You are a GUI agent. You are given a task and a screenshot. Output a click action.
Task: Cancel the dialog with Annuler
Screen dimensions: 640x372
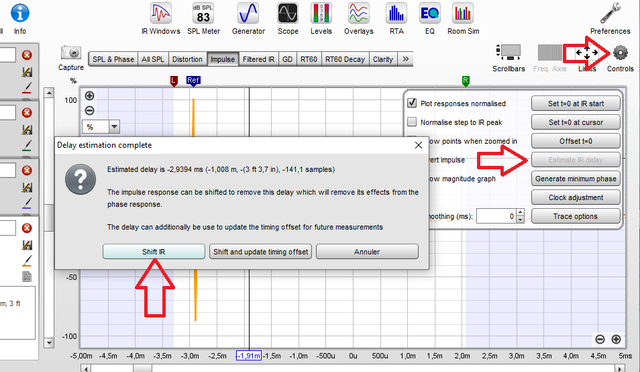367,252
